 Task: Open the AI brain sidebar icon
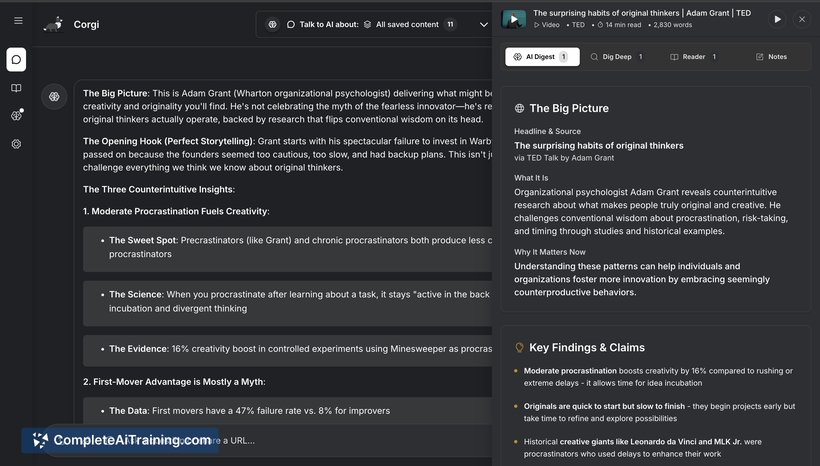[x=16, y=116]
